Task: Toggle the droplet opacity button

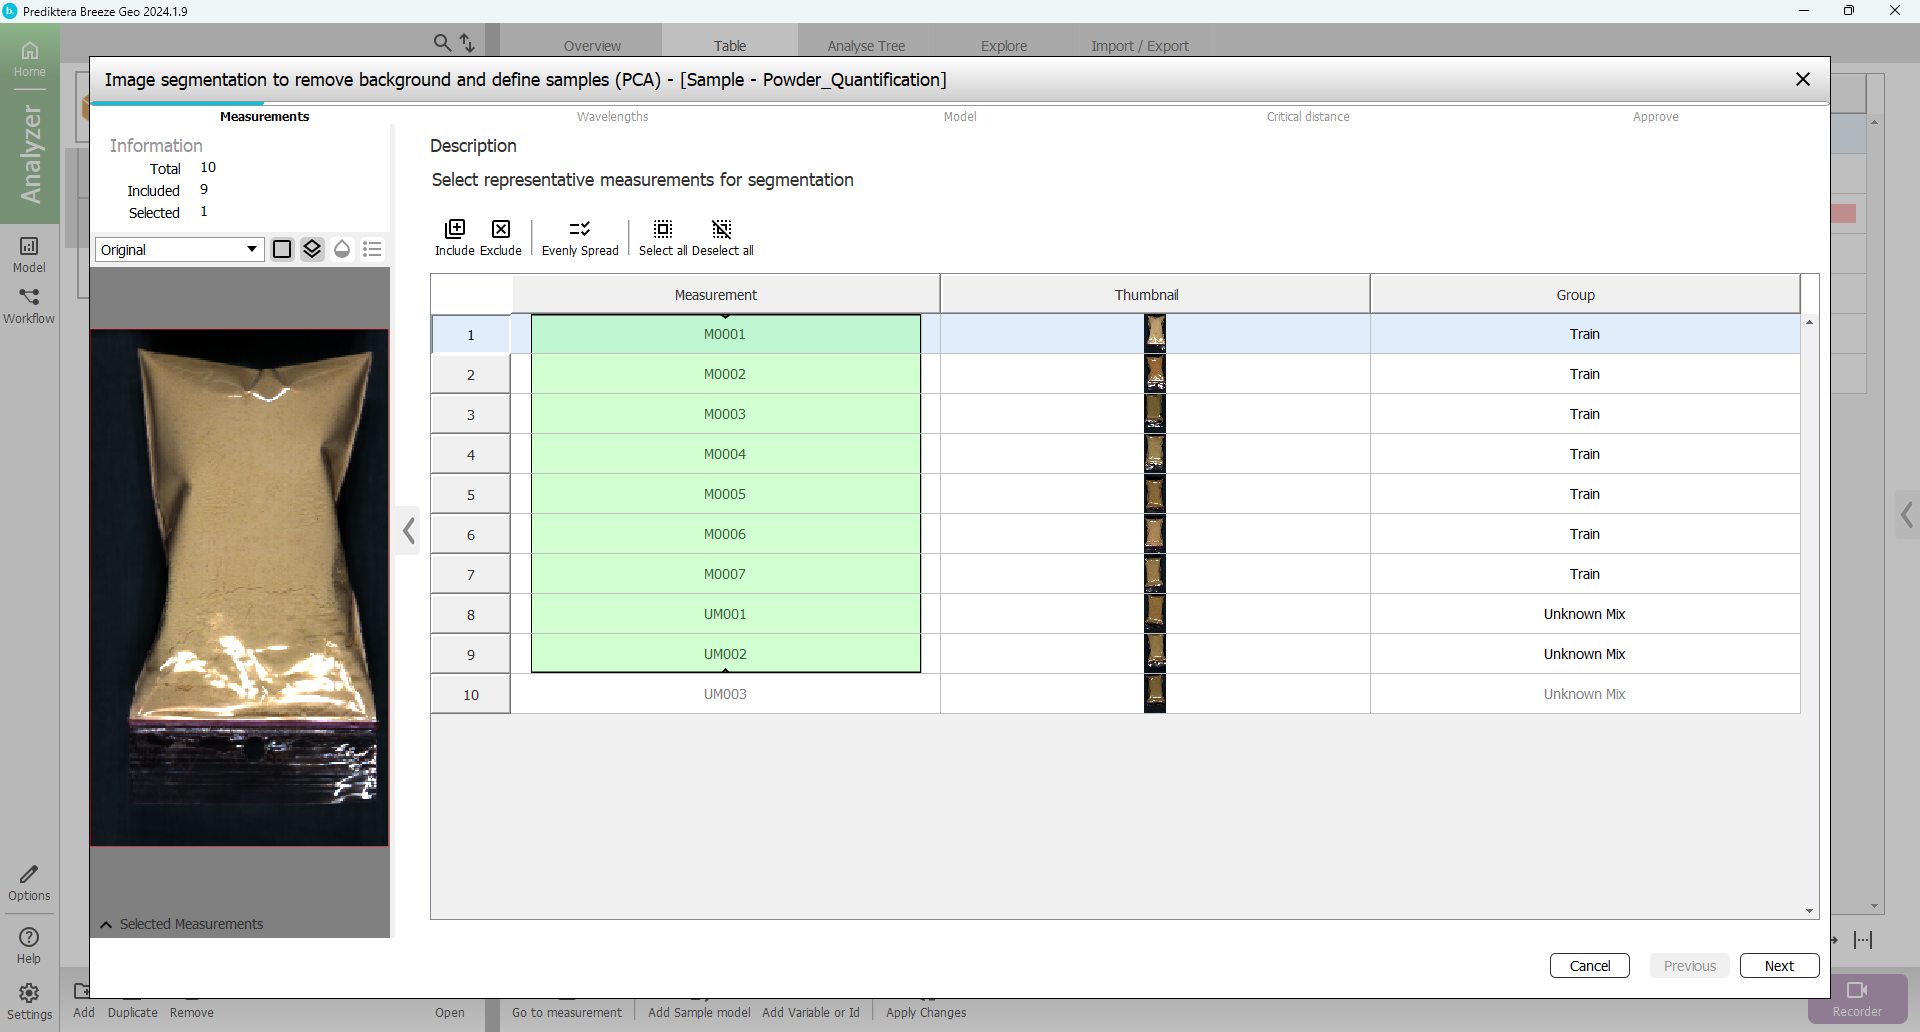Action: click(x=342, y=249)
